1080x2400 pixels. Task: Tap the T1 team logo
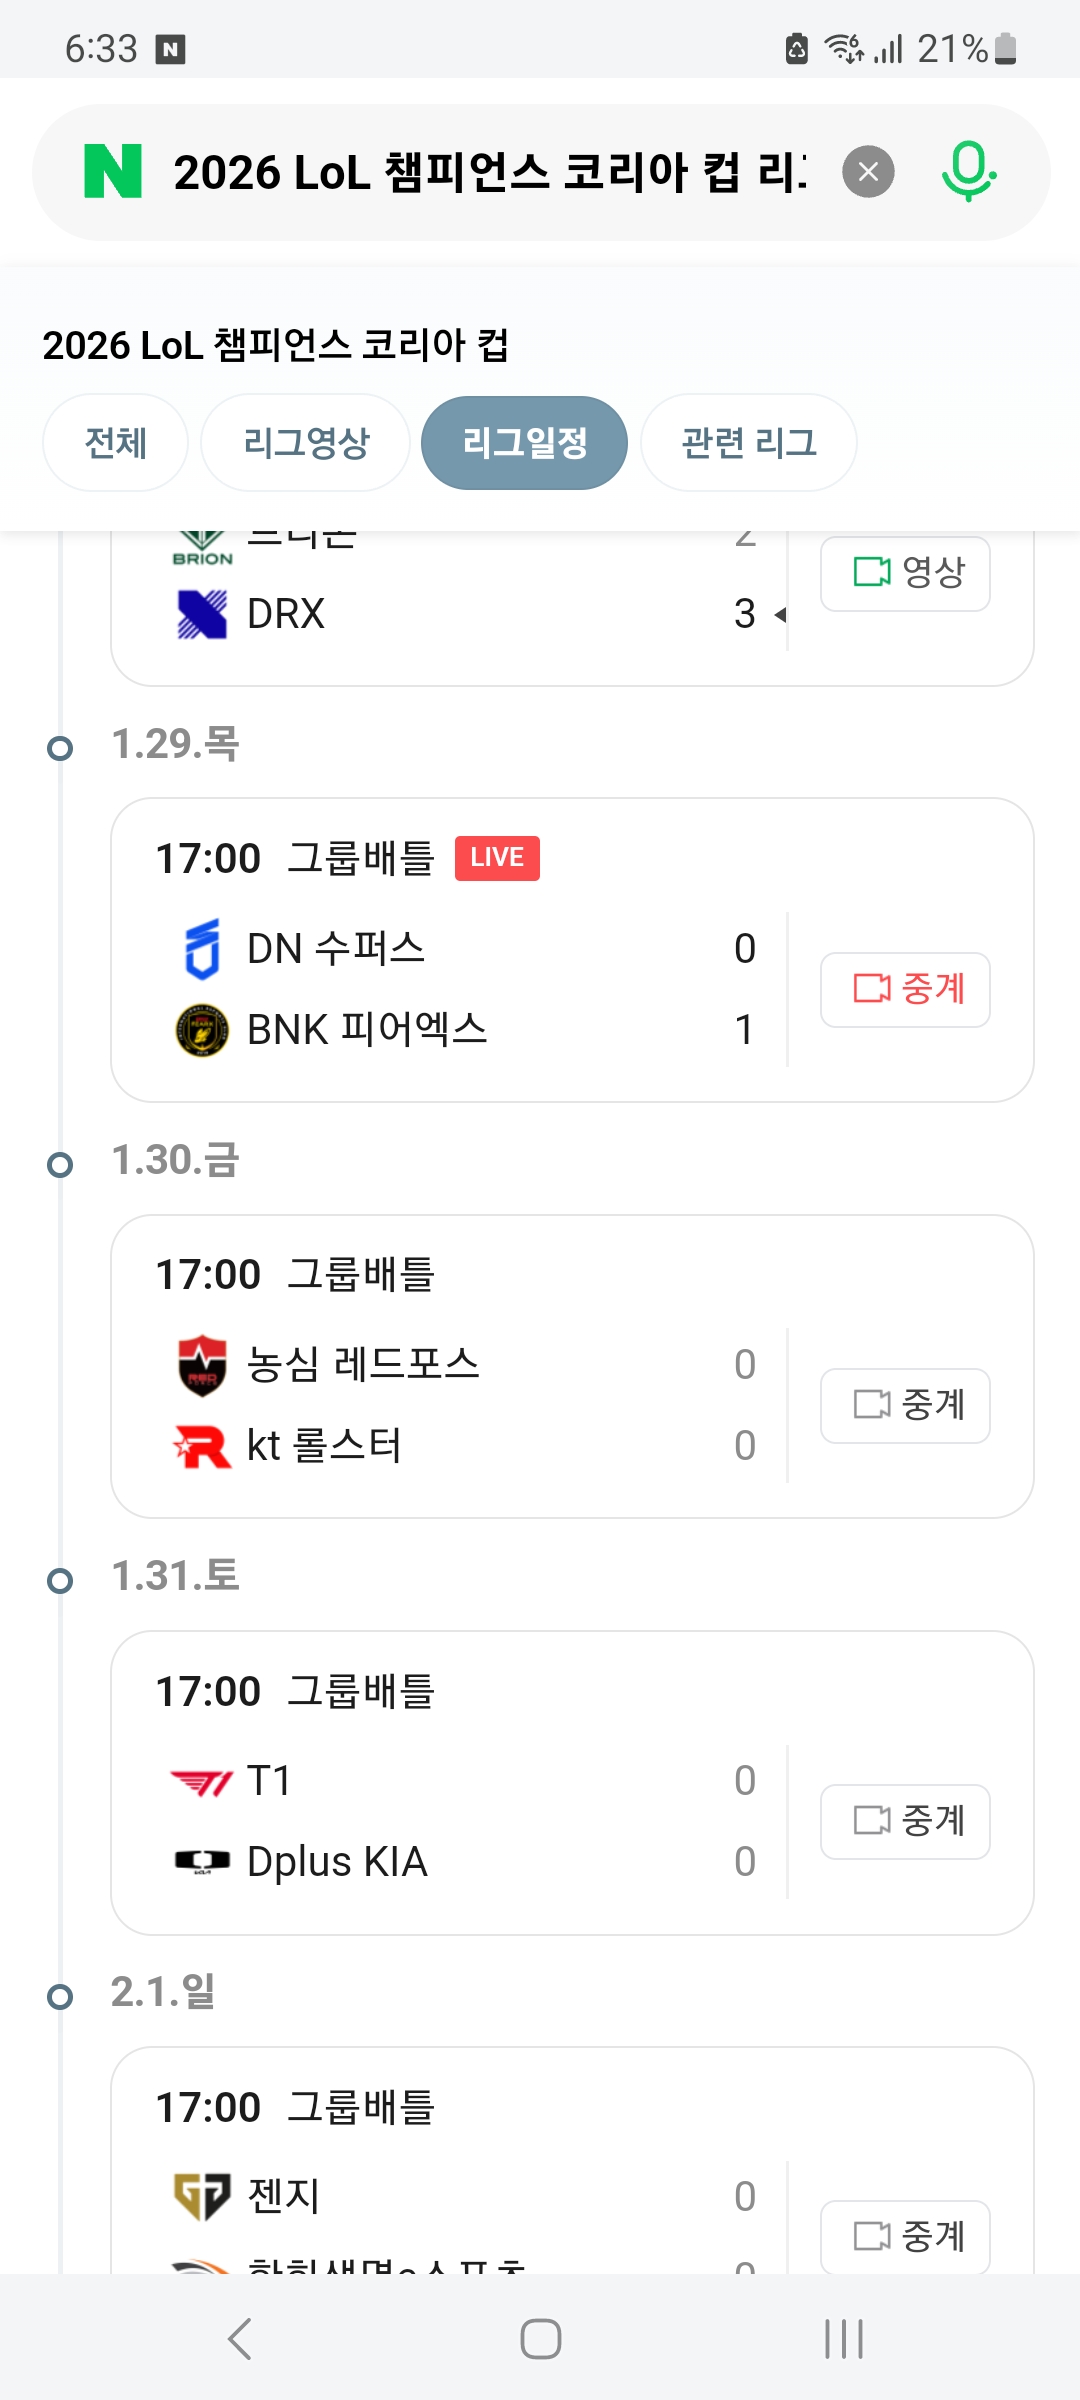coord(202,1781)
